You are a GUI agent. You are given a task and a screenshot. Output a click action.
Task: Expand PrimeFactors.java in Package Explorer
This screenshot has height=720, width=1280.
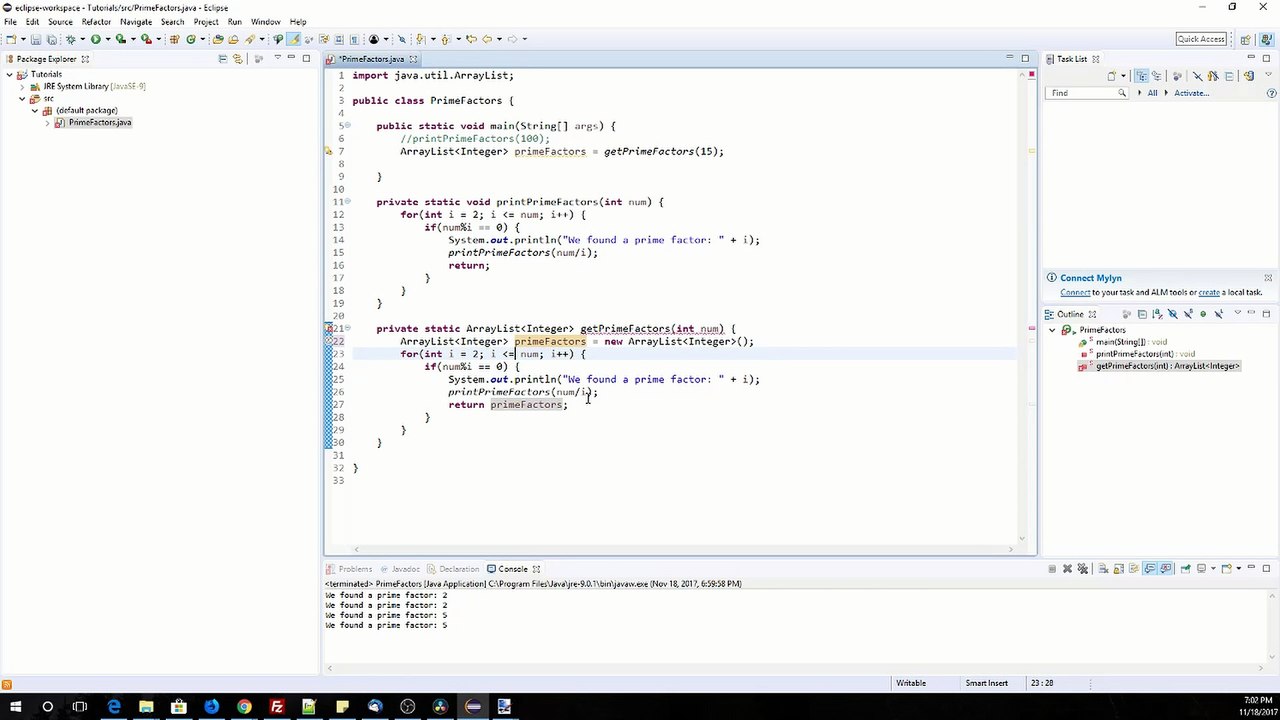[x=47, y=122]
